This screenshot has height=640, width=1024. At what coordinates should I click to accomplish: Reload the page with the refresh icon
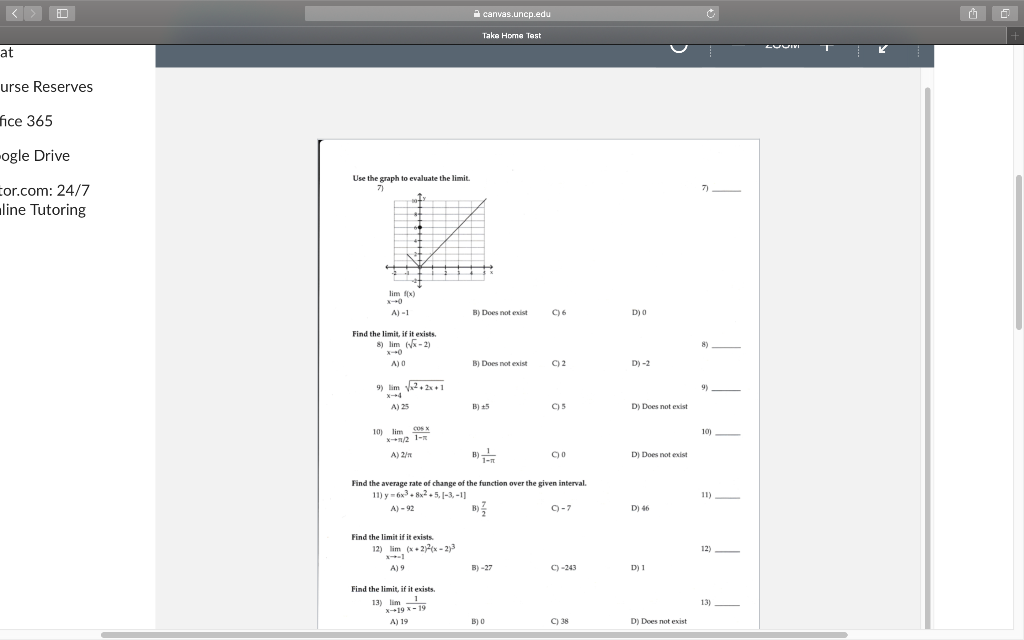point(712,13)
